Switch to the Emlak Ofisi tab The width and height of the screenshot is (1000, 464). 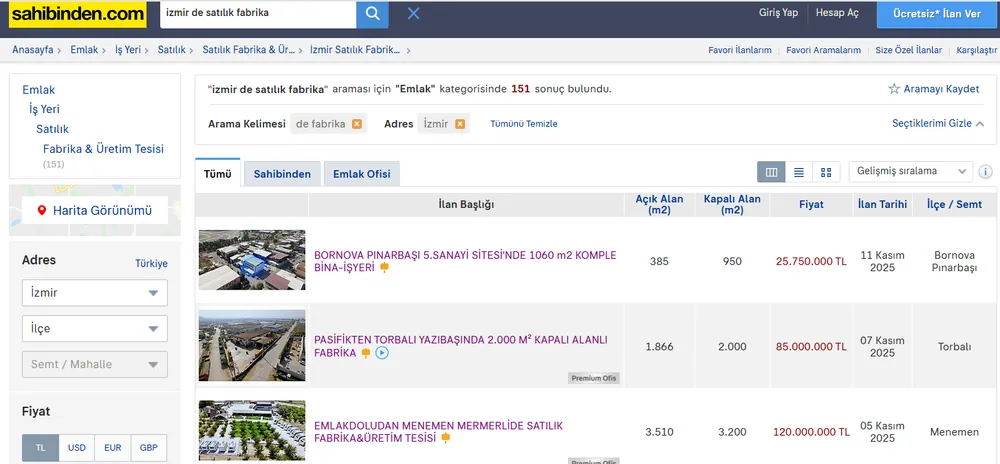[362, 174]
